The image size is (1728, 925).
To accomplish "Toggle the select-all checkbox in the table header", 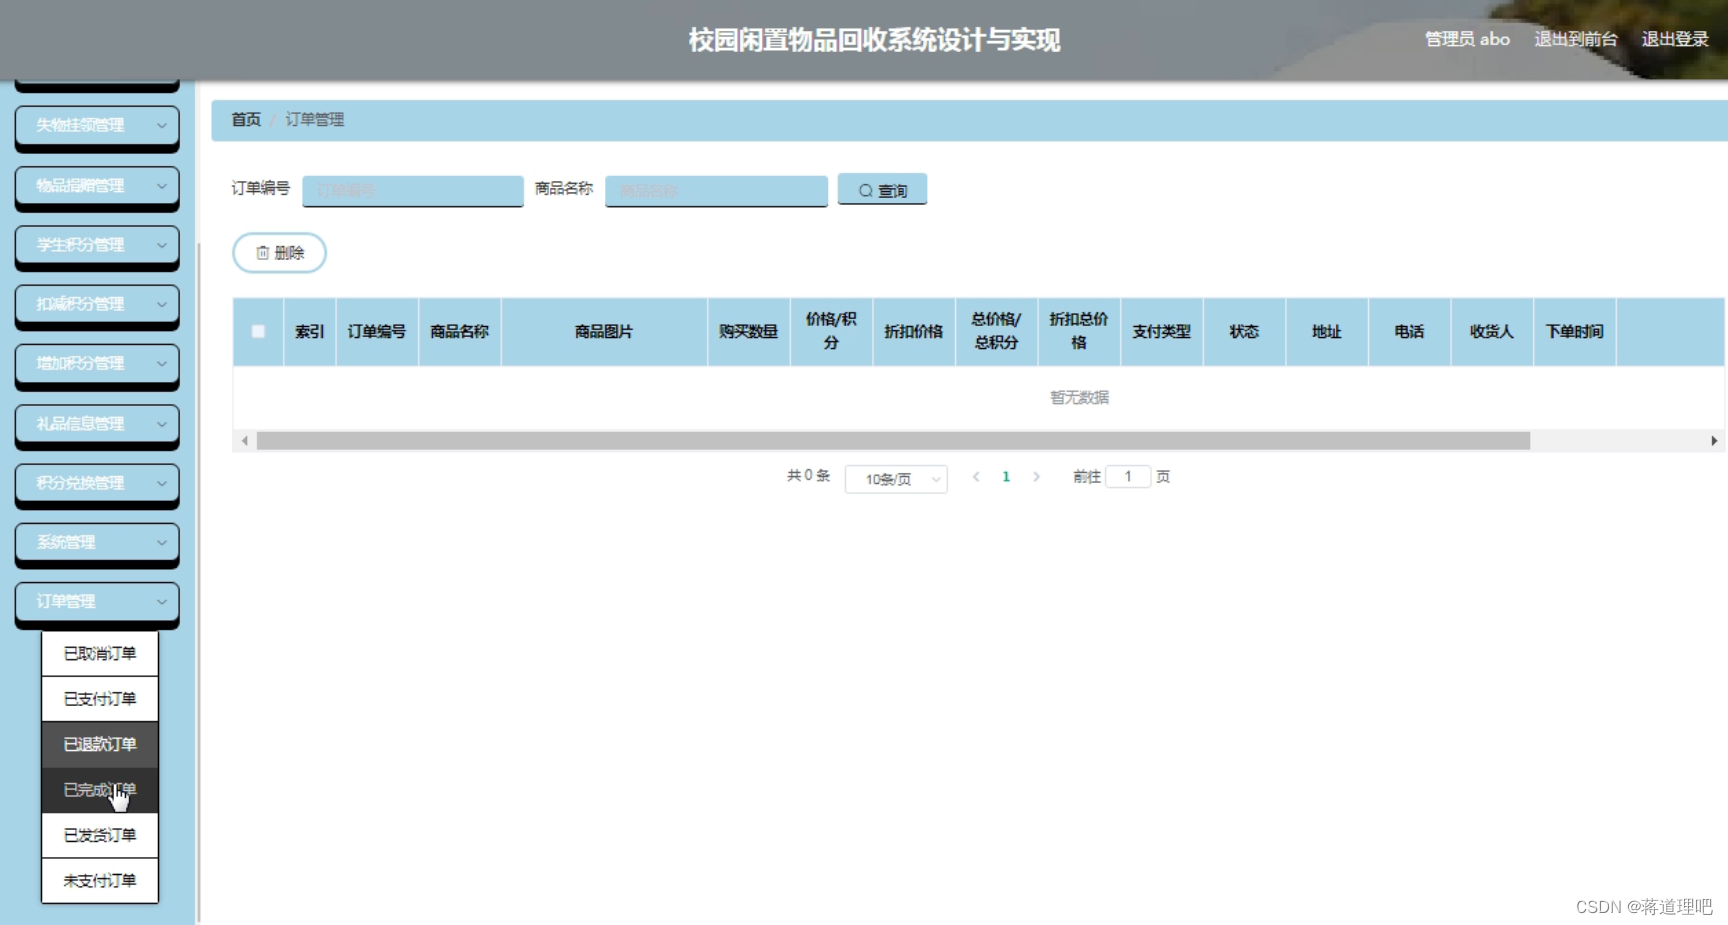I will click(x=257, y=332).
